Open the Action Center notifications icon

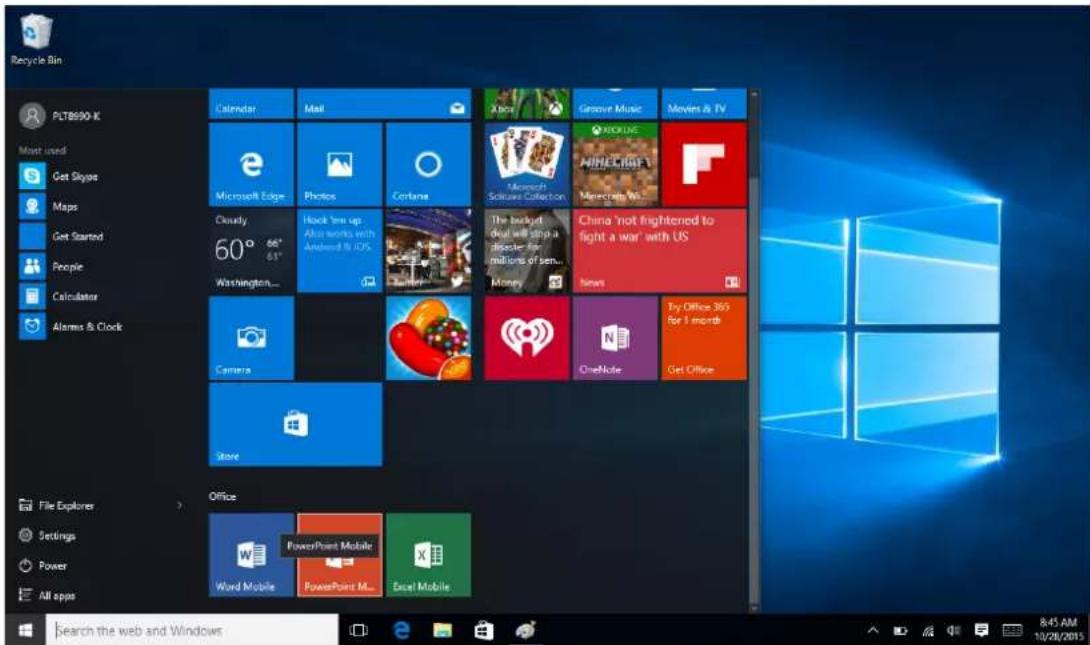pos(981,630)
